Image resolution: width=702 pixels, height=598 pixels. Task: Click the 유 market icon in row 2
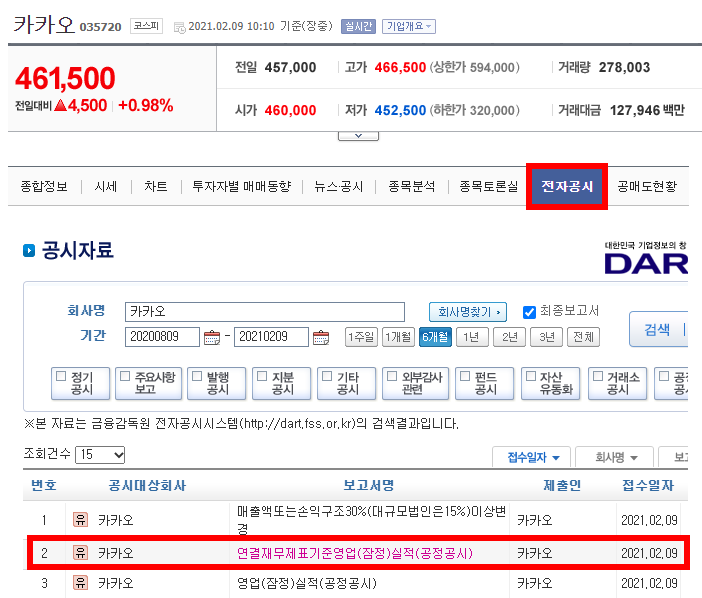80,553
